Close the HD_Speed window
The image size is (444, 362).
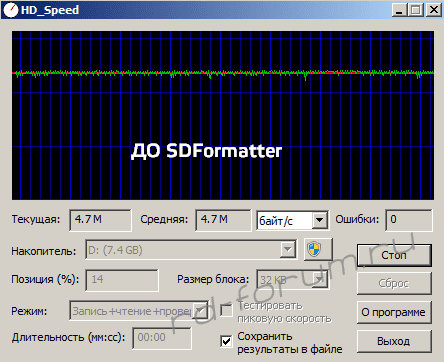pos(434,10)
